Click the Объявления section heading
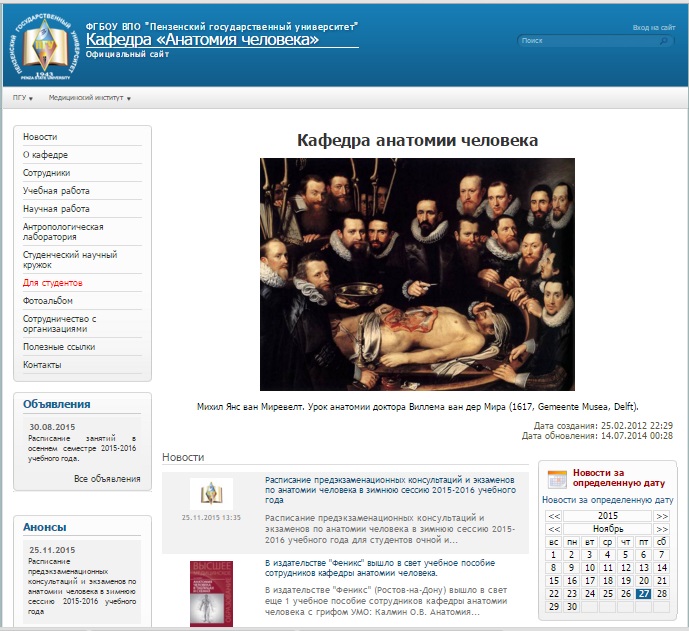The width and height of the screenshot is (689, 631). [x=57, y=404]
